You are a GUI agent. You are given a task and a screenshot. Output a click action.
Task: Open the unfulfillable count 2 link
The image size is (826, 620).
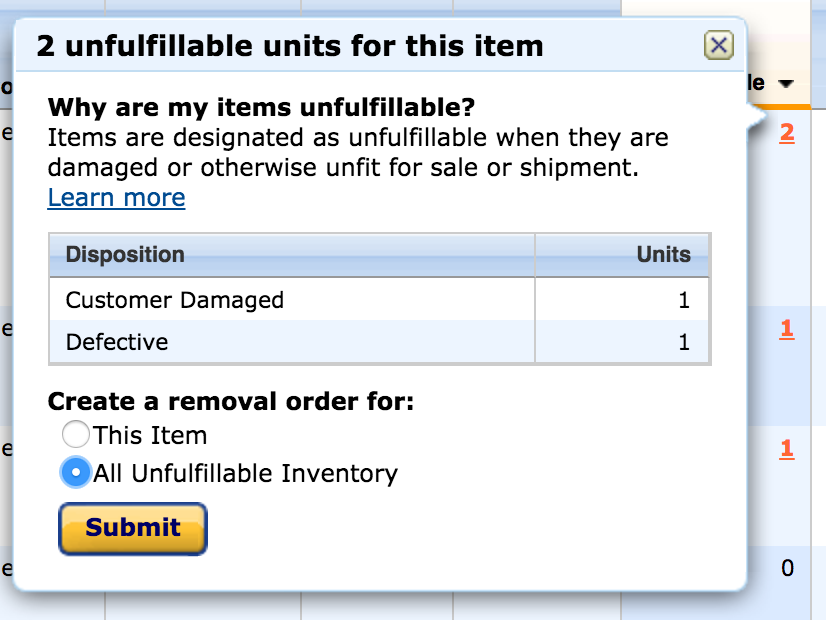click(787, 133)
